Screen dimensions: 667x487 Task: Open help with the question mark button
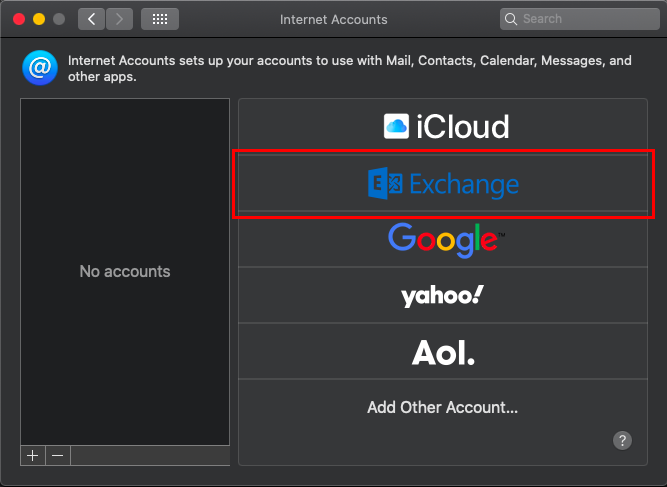tap(622, 440)
